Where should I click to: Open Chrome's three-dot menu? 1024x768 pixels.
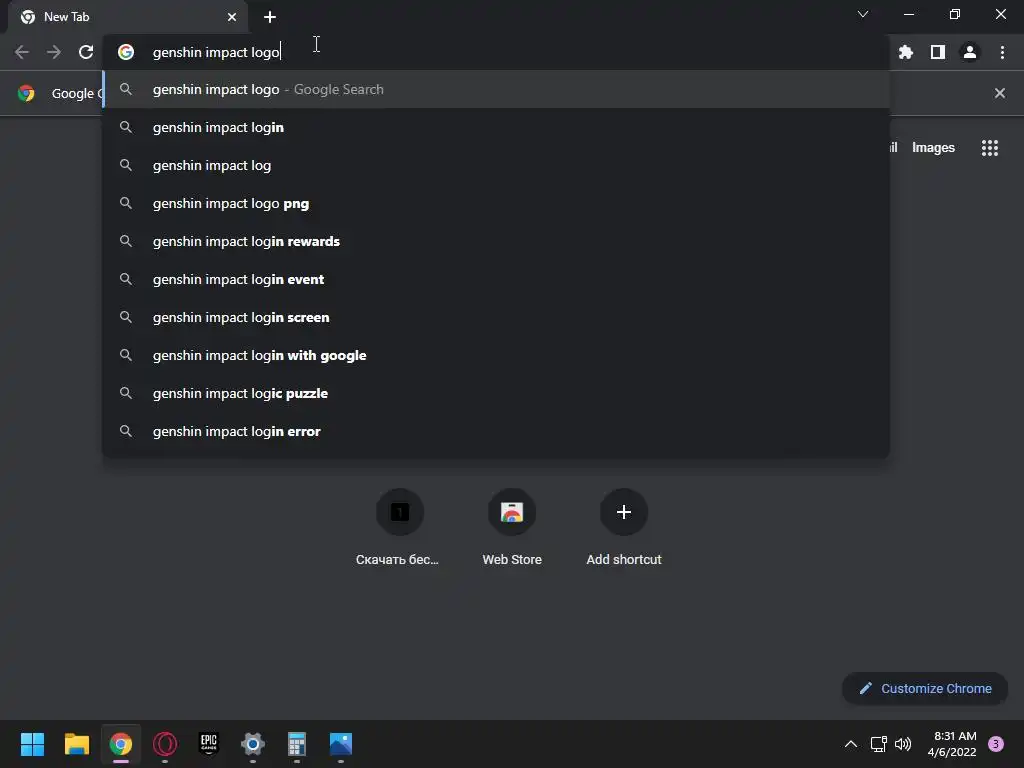(x=1002, y=52)
